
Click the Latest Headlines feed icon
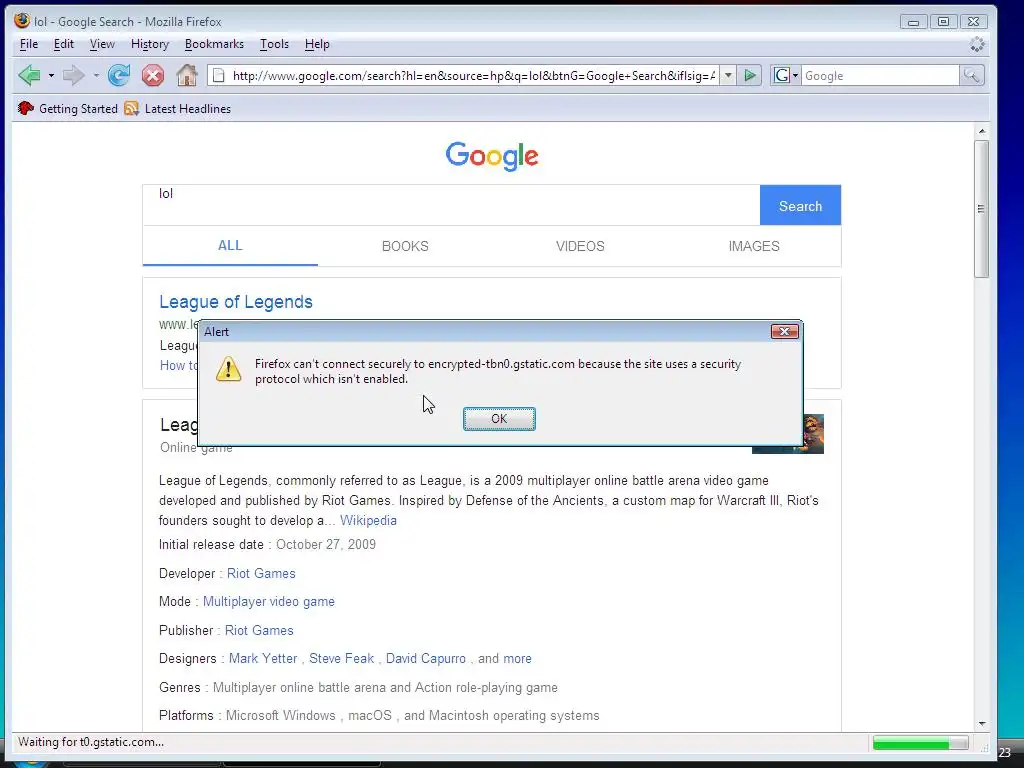pyautogui.click(x=131, y=108)
